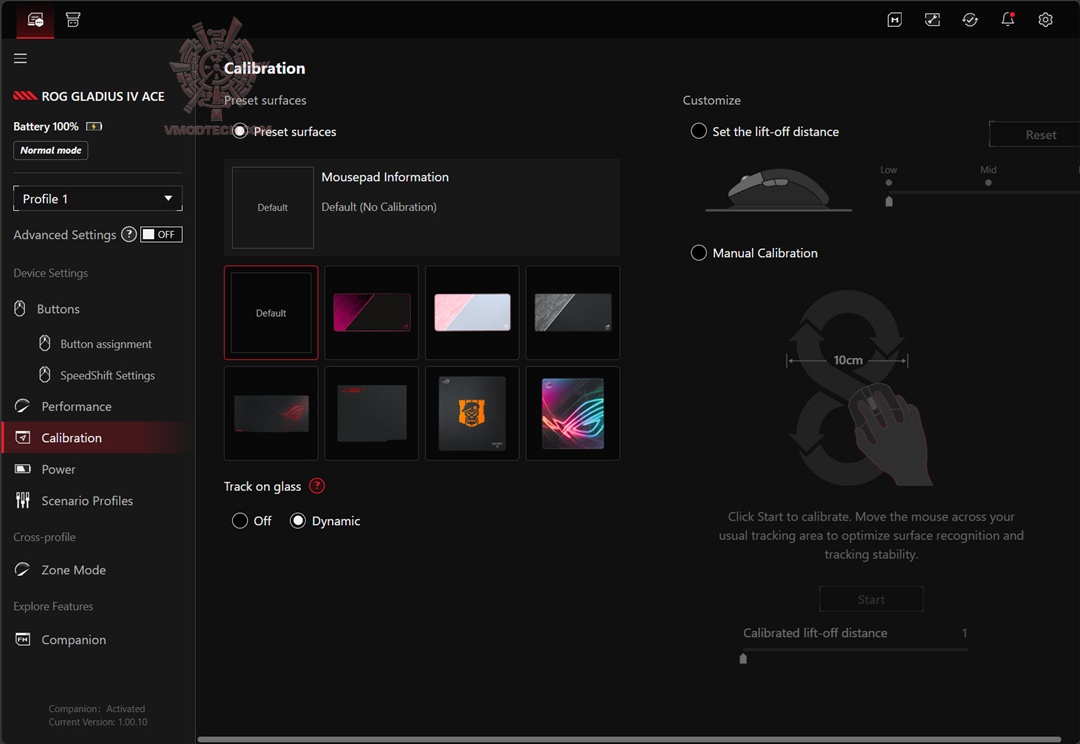Click the Battery 100% label

coord(45,126)
